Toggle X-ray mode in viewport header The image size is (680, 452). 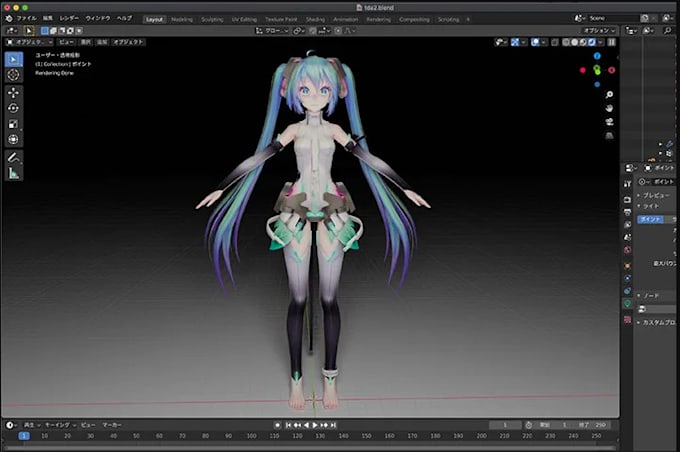[x=555, y=42]
